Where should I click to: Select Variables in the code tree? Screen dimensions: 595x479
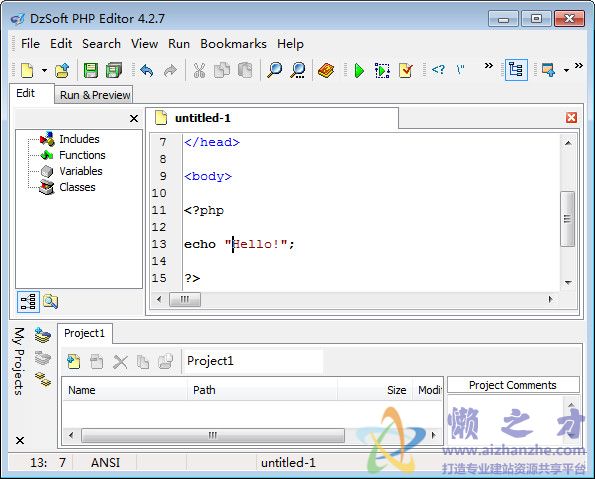[80, 171]
